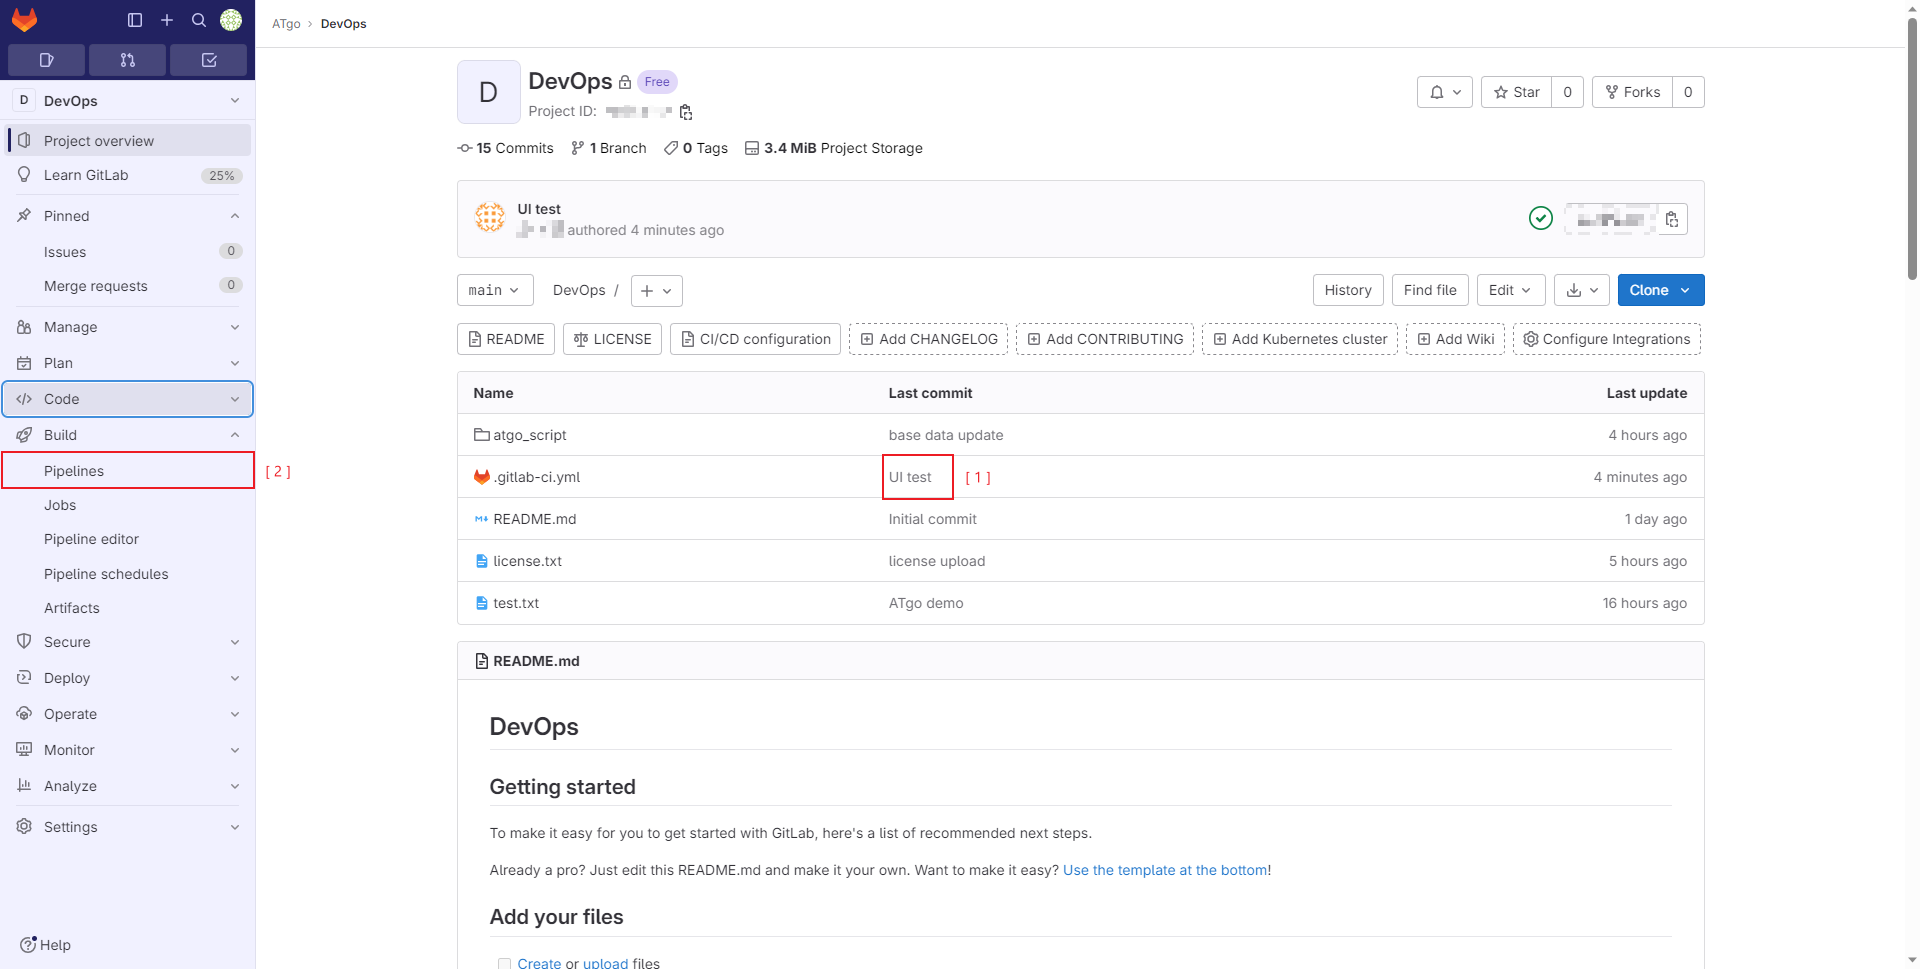This screenshot has height=969, width=1920.
Task: Click Add Kubernetes cluster
Action: coord(1300,339)
